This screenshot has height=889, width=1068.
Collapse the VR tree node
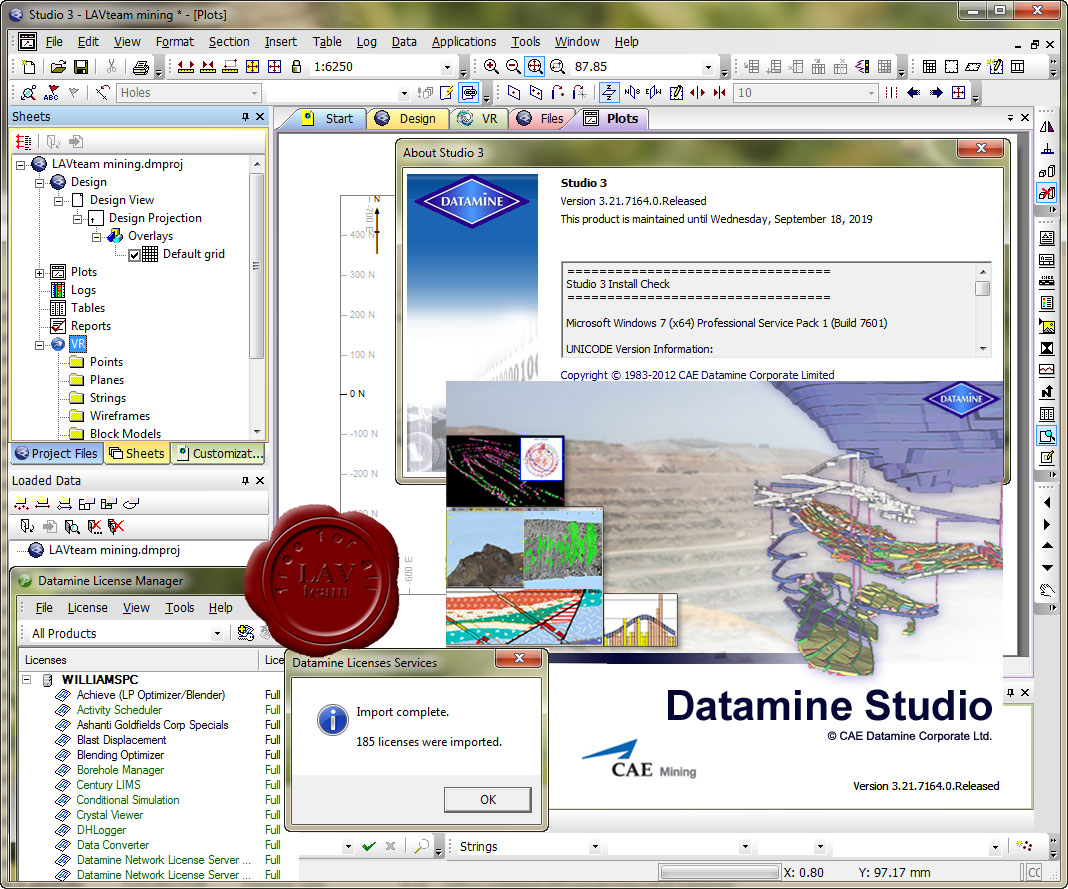40,345
